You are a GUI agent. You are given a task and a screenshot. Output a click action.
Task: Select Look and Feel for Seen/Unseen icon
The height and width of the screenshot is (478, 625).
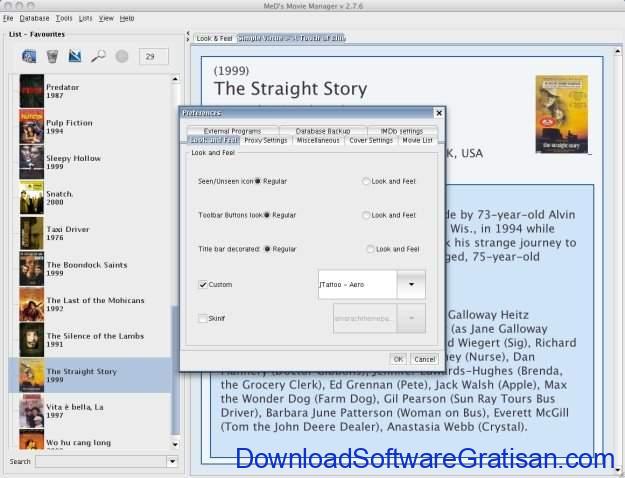(x=366, y=181)
